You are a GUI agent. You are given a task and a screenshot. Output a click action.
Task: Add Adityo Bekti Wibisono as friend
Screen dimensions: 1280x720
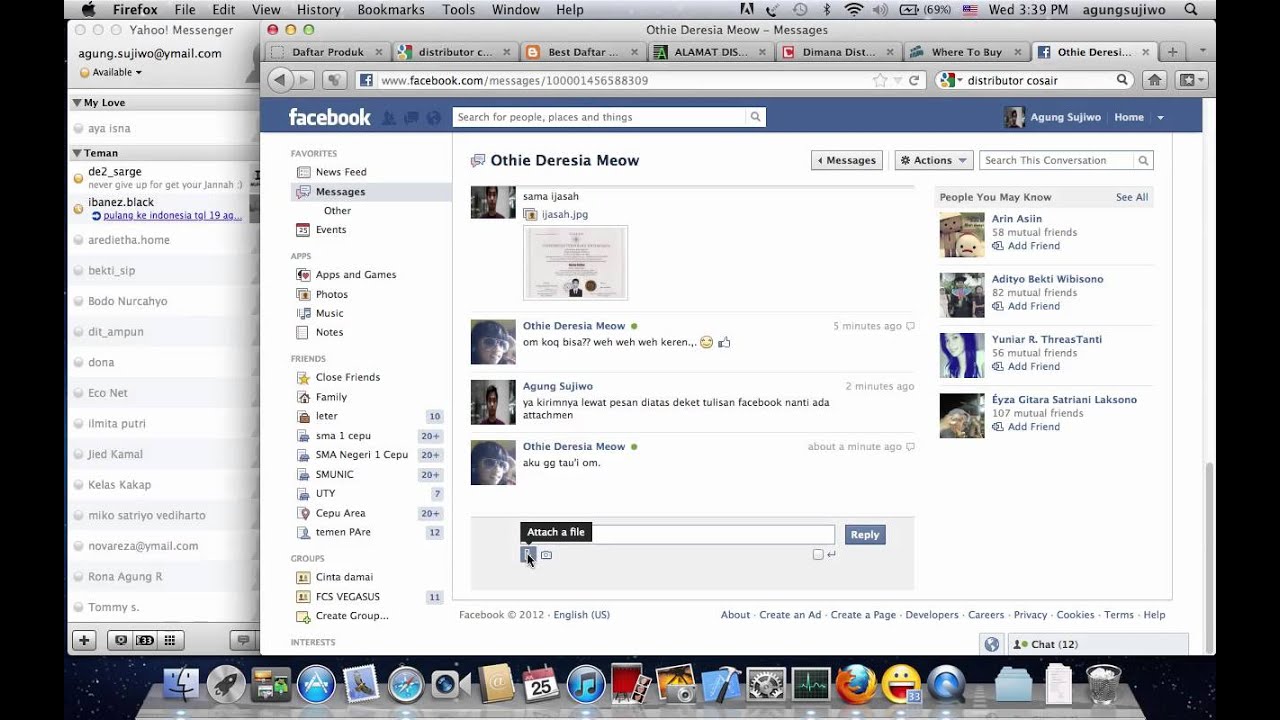[x=1026, y=306]
